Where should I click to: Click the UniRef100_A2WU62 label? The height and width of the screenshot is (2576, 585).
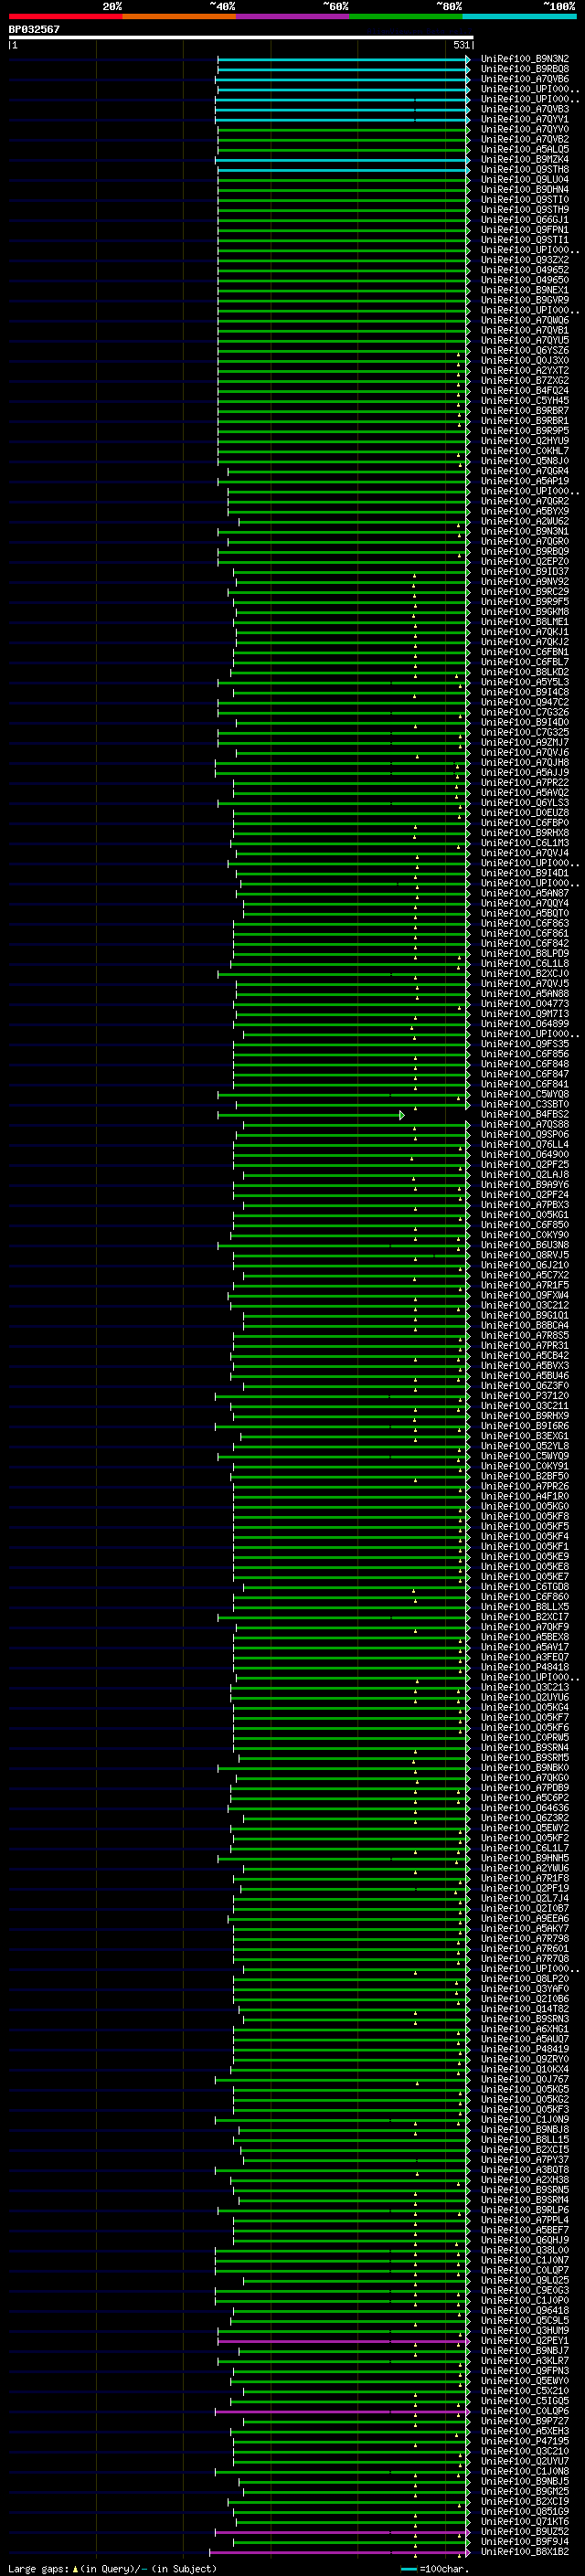(x=525, y=522)
